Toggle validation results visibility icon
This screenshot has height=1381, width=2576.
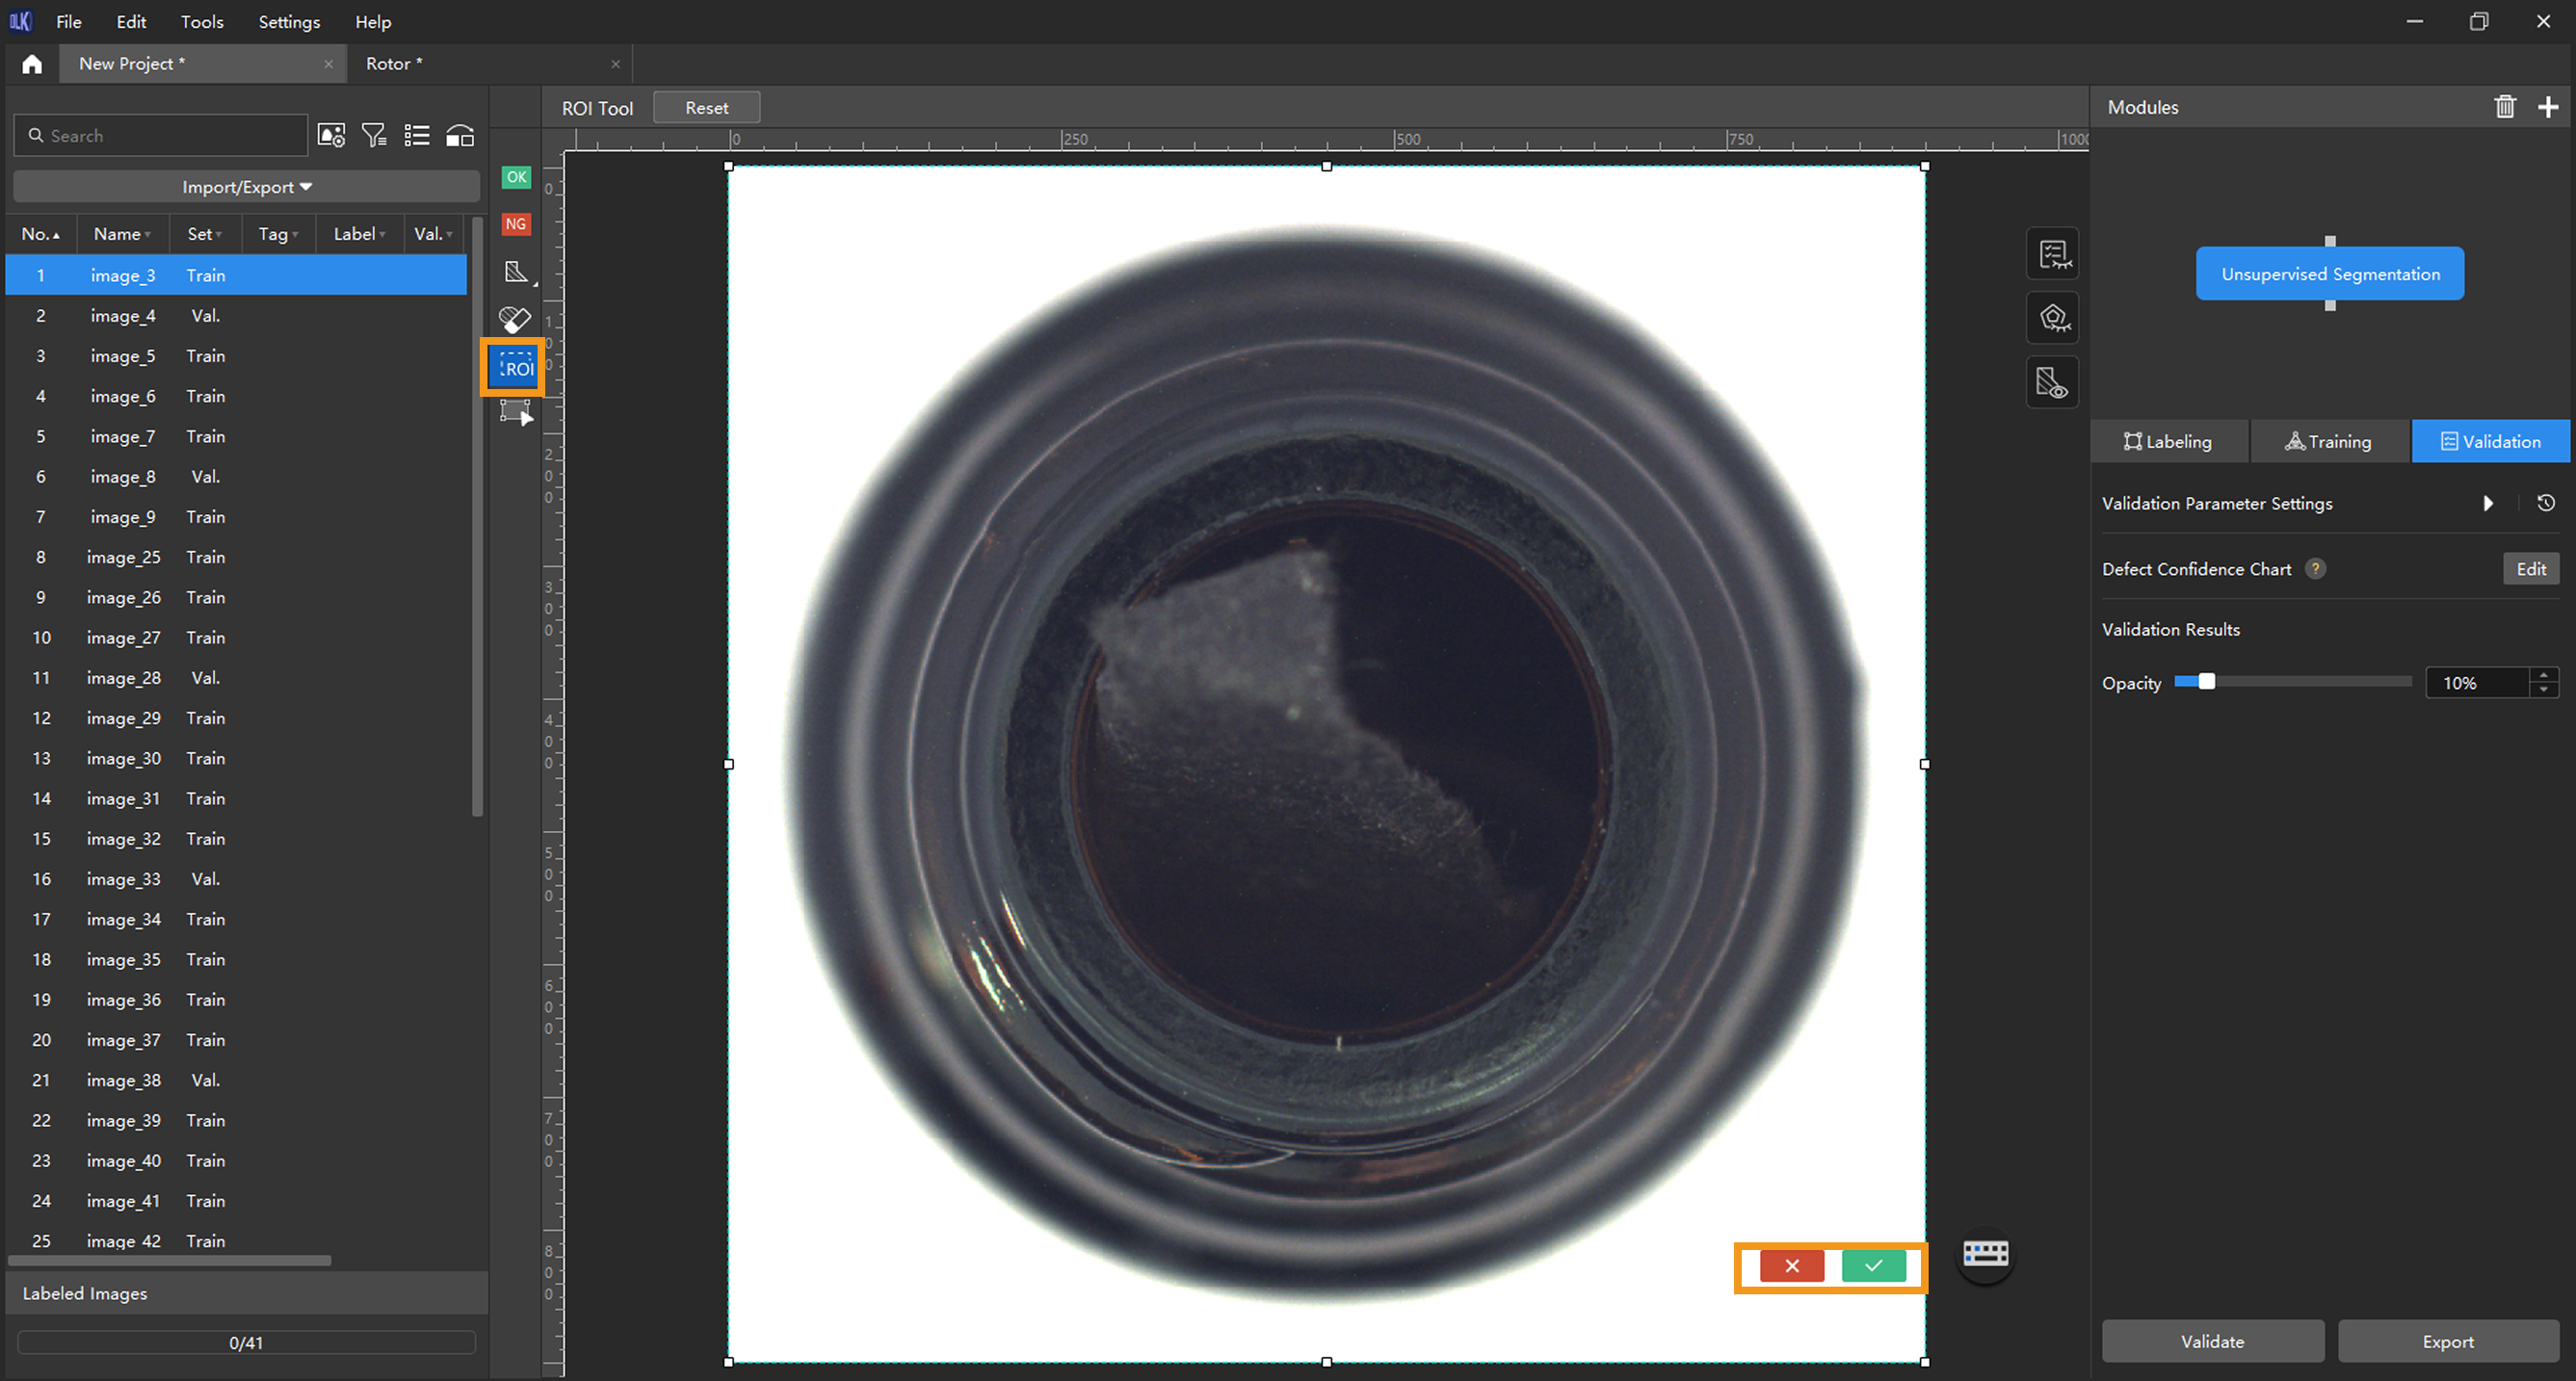tap(2053, 254)
